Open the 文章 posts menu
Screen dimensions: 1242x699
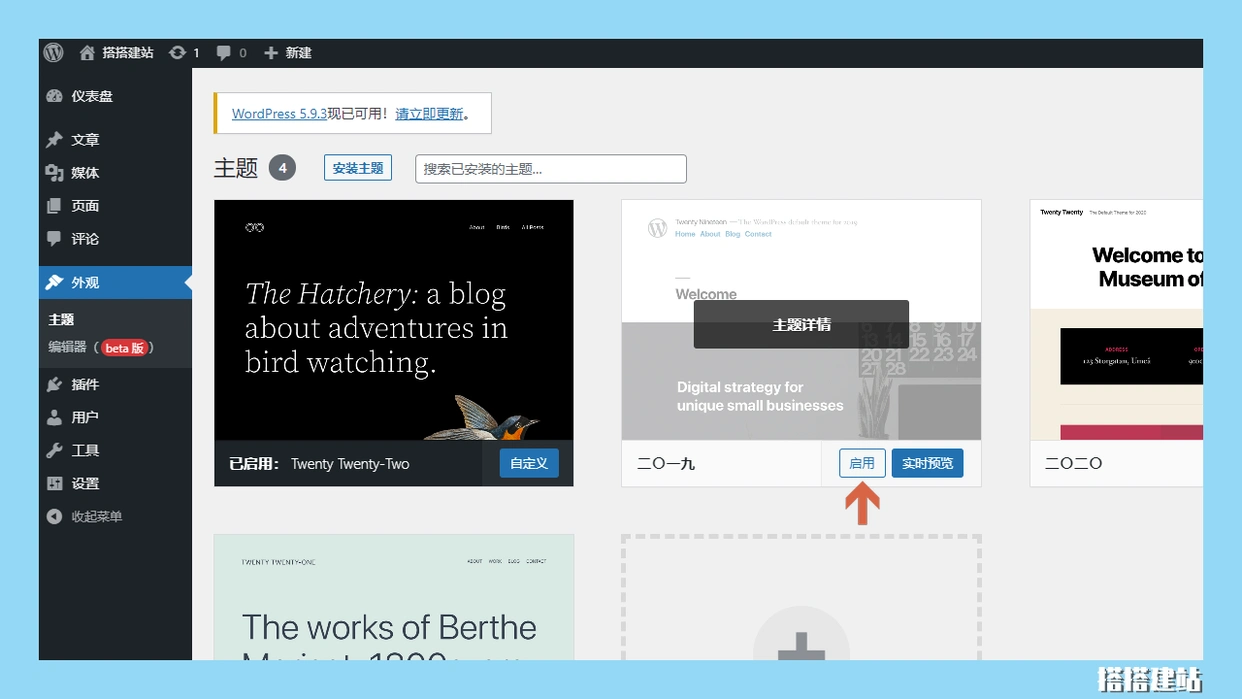85,140
